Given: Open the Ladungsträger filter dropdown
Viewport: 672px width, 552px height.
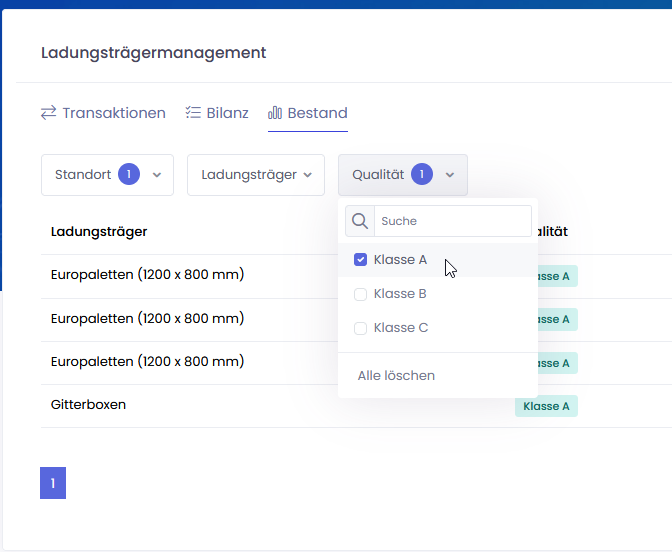Looking at the screenshot, I should pos(256,175).
